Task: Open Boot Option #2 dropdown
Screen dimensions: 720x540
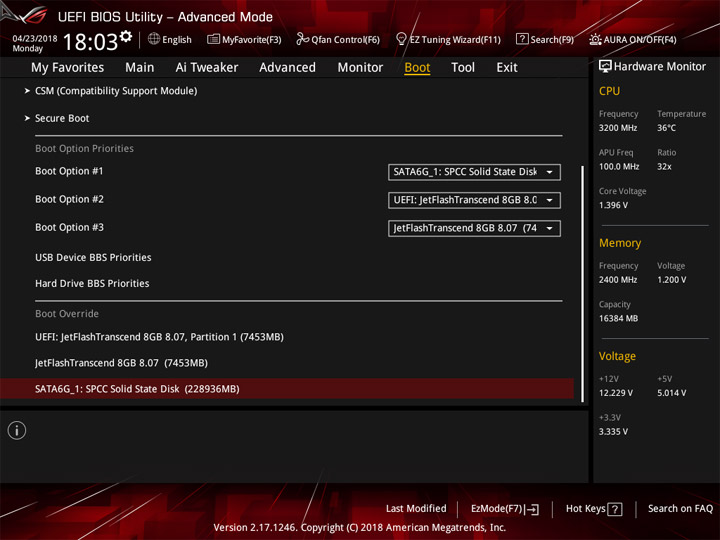Action: (474, 200)
